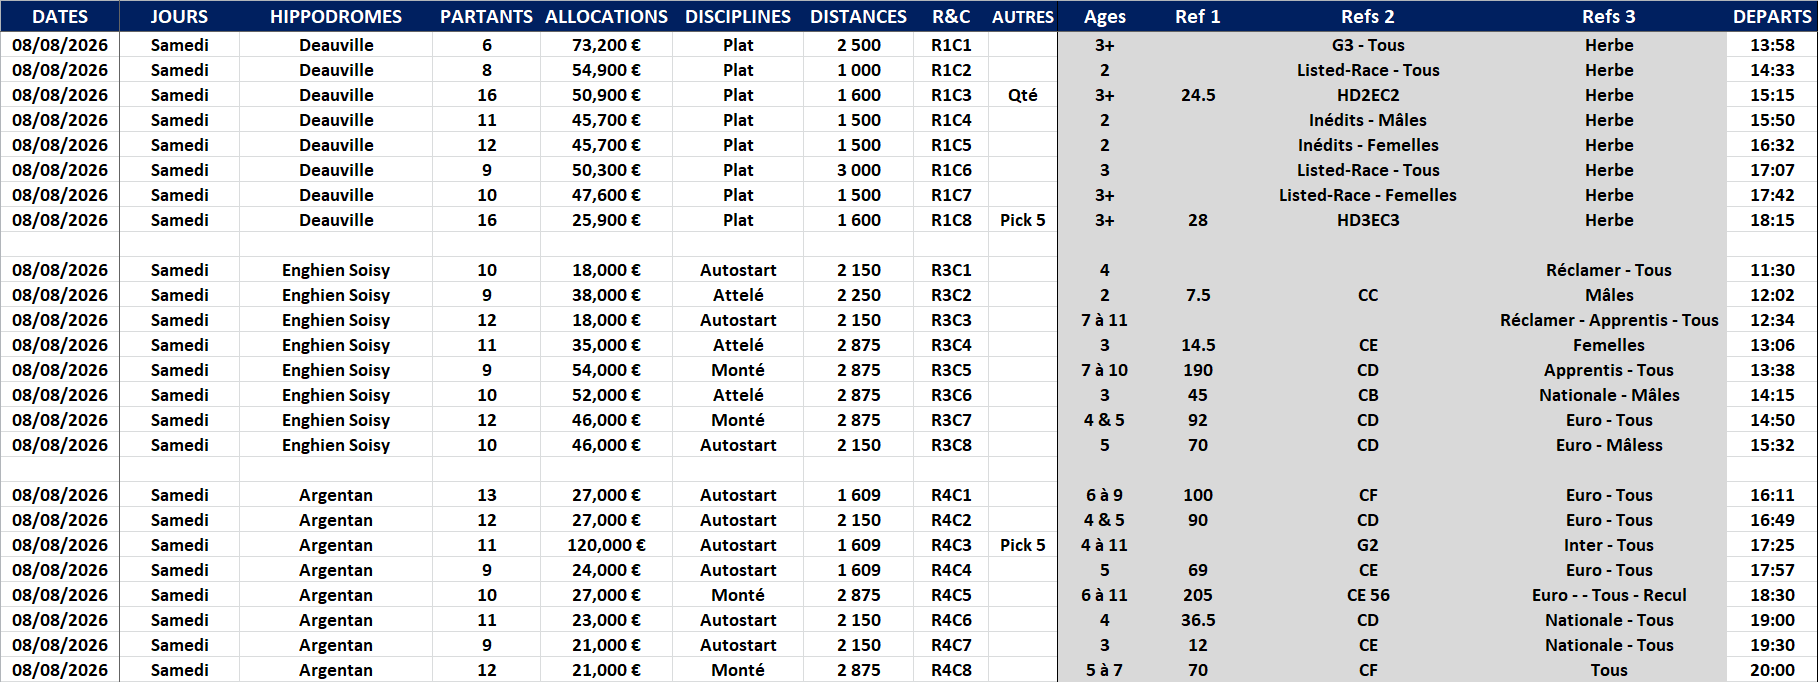Select the HIPPODROMES column header
Screen dimensions: 1818x682
tap(336, 17)
